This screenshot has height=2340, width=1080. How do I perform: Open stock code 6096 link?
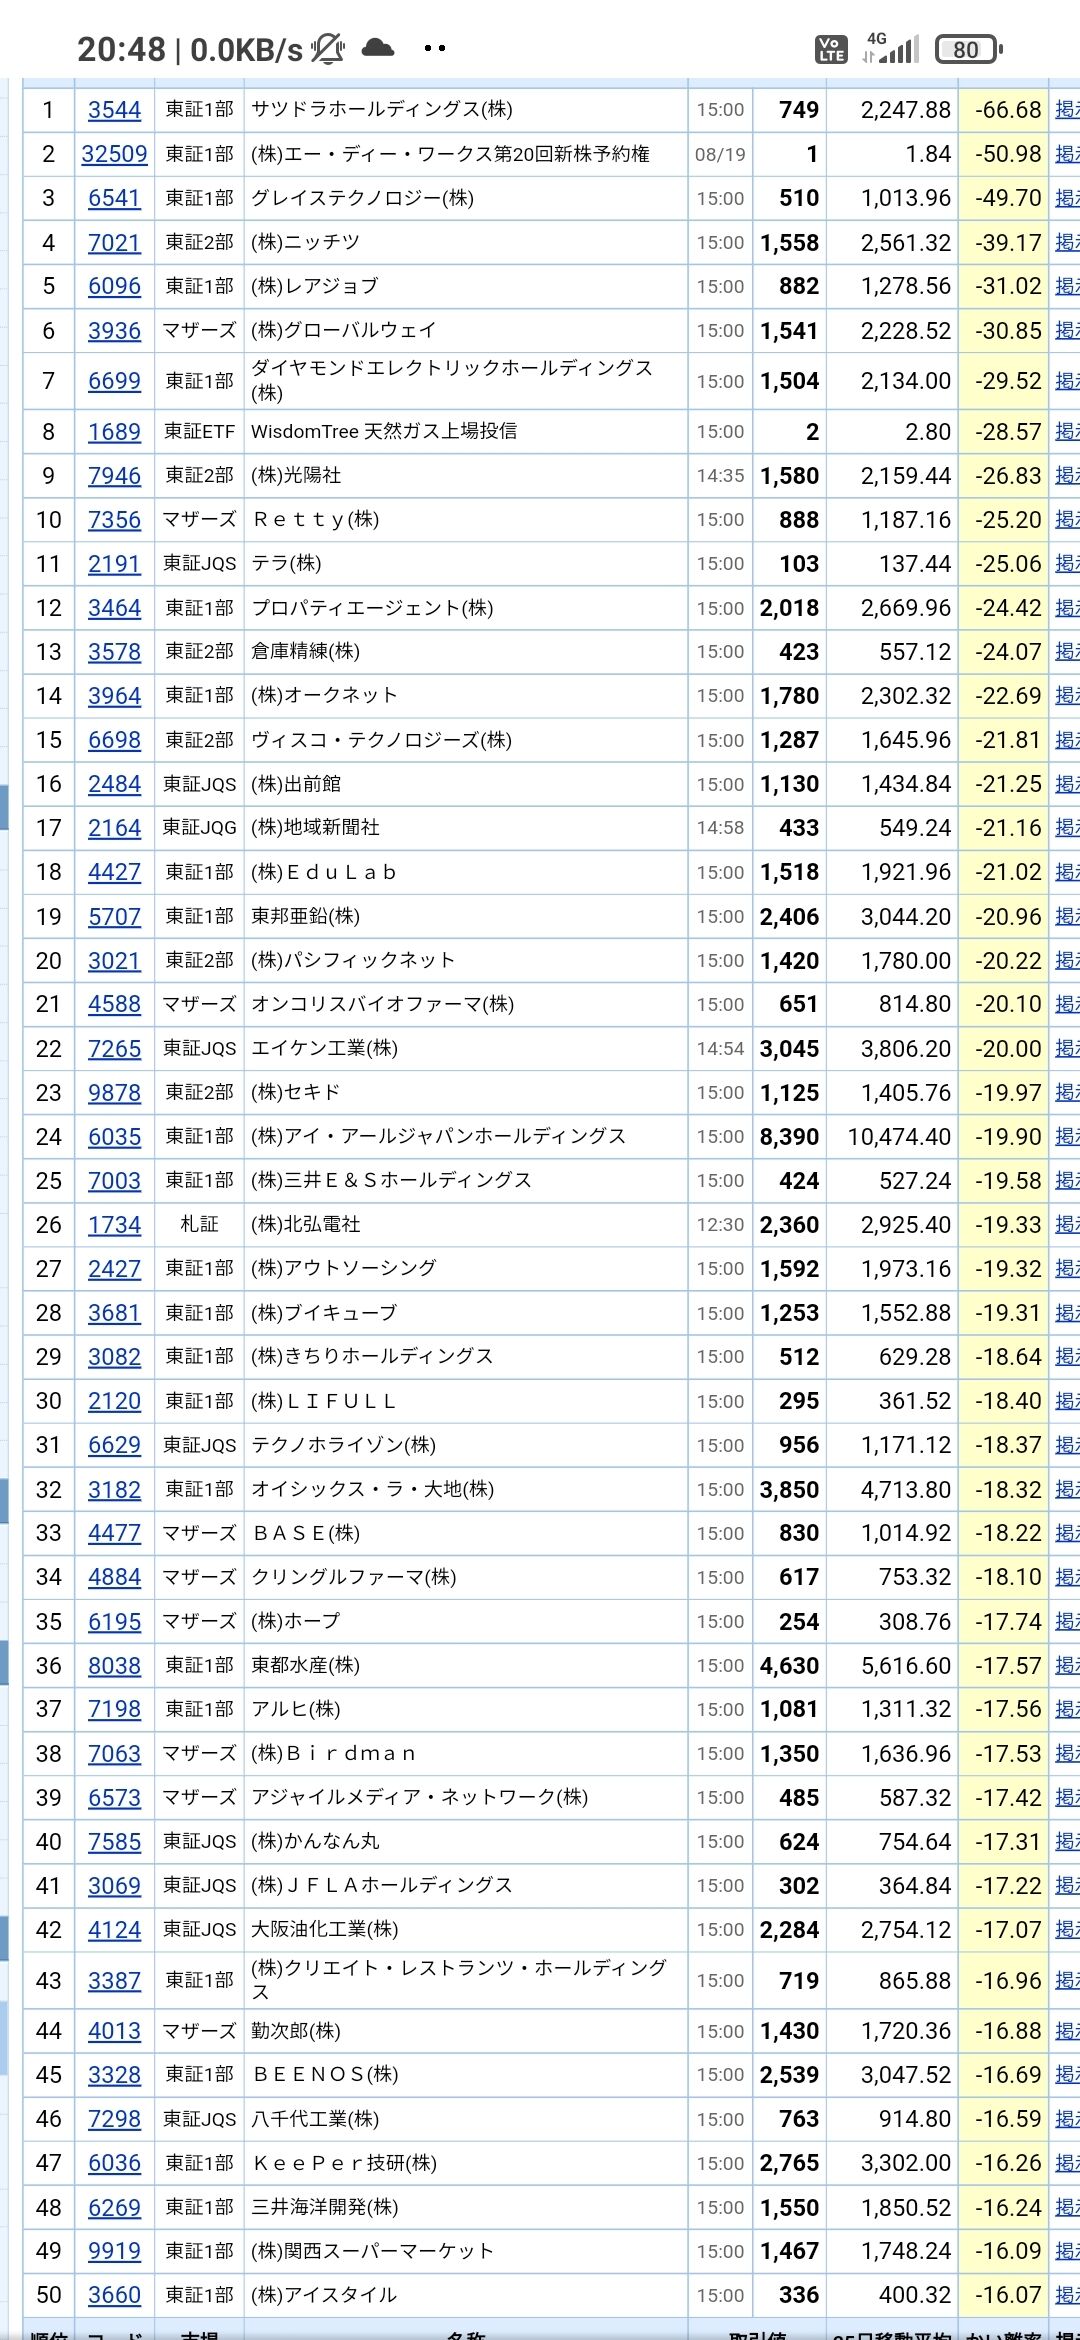tap(114, 286)
